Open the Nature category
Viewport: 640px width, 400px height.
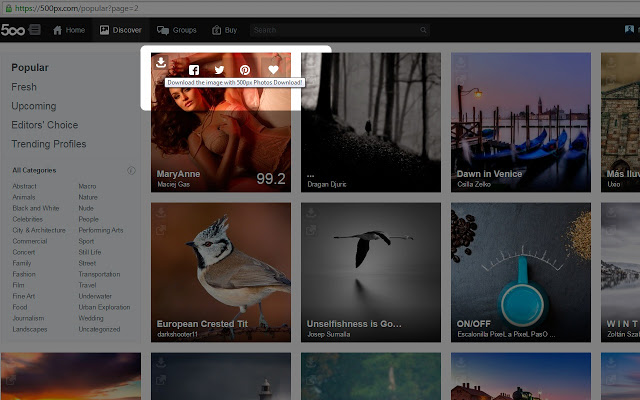pos(88,197)
